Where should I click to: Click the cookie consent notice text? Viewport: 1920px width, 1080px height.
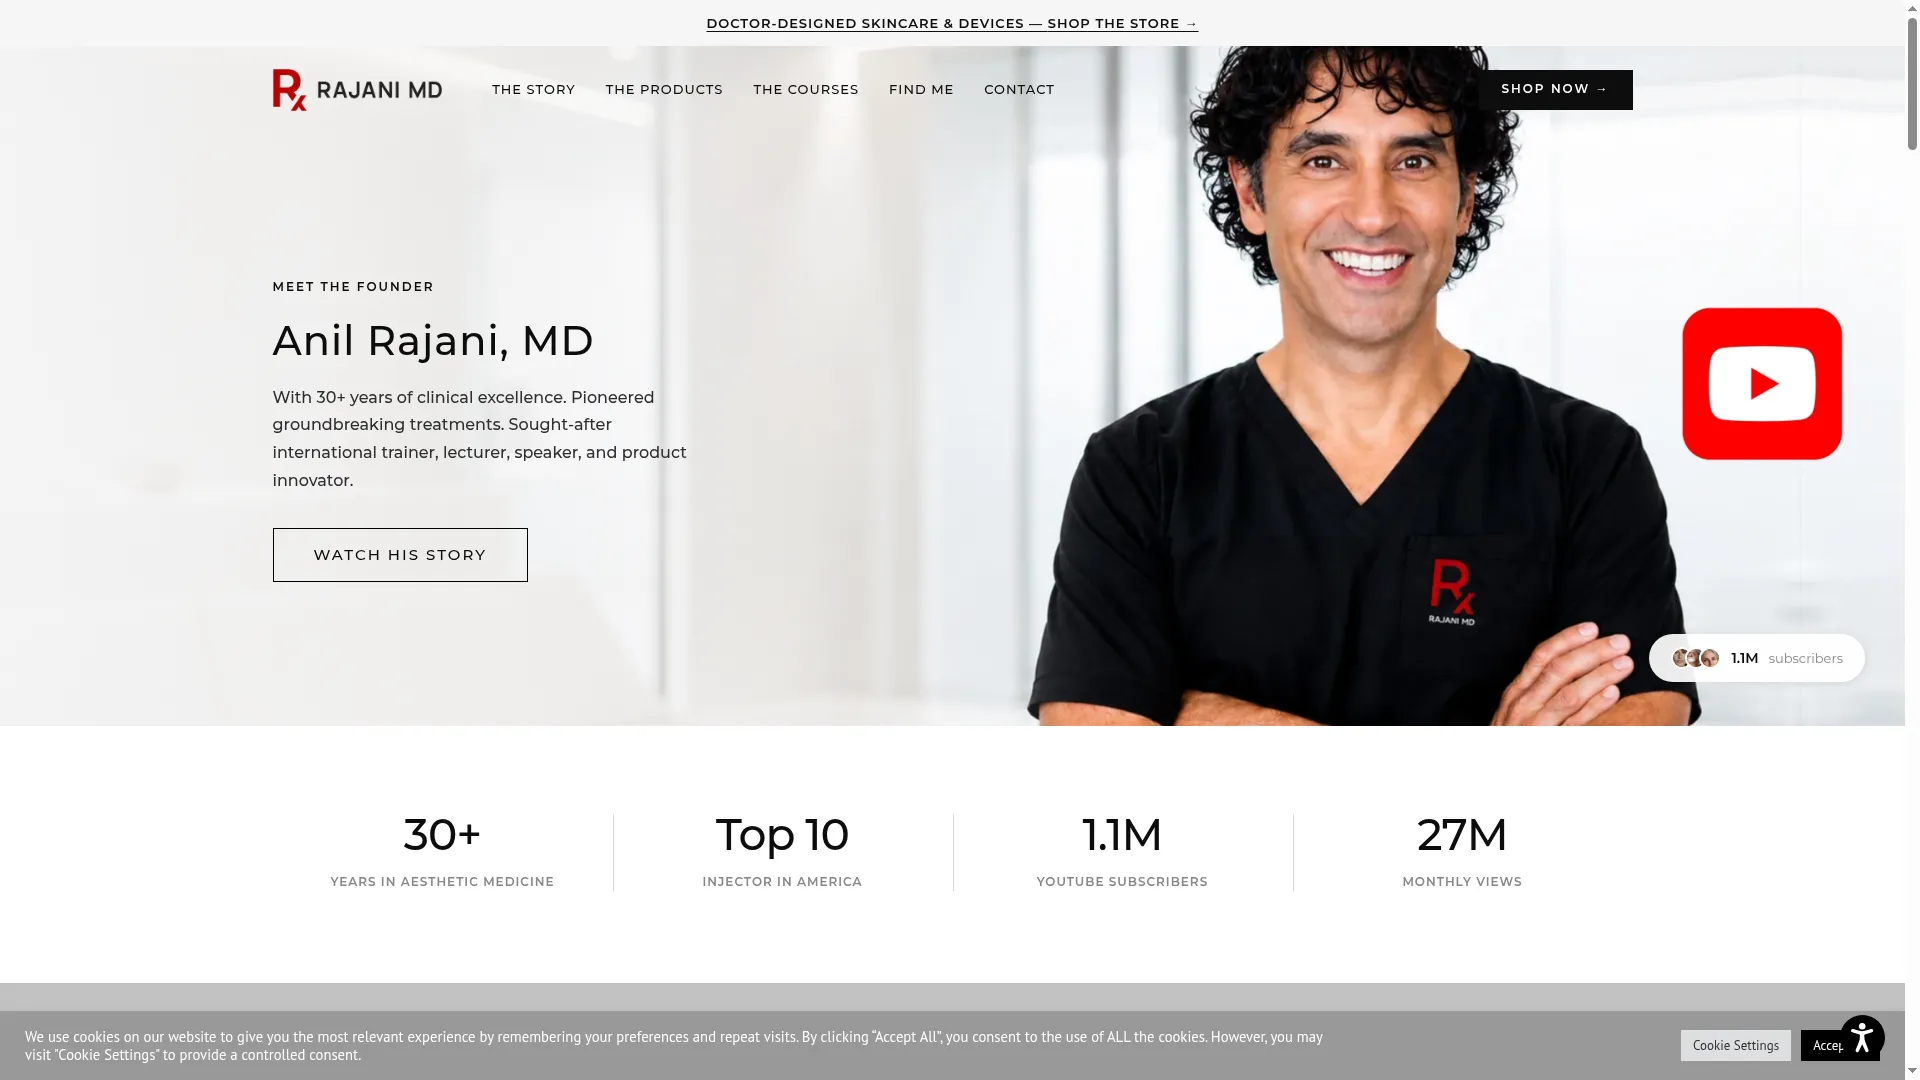(674, 1046)
